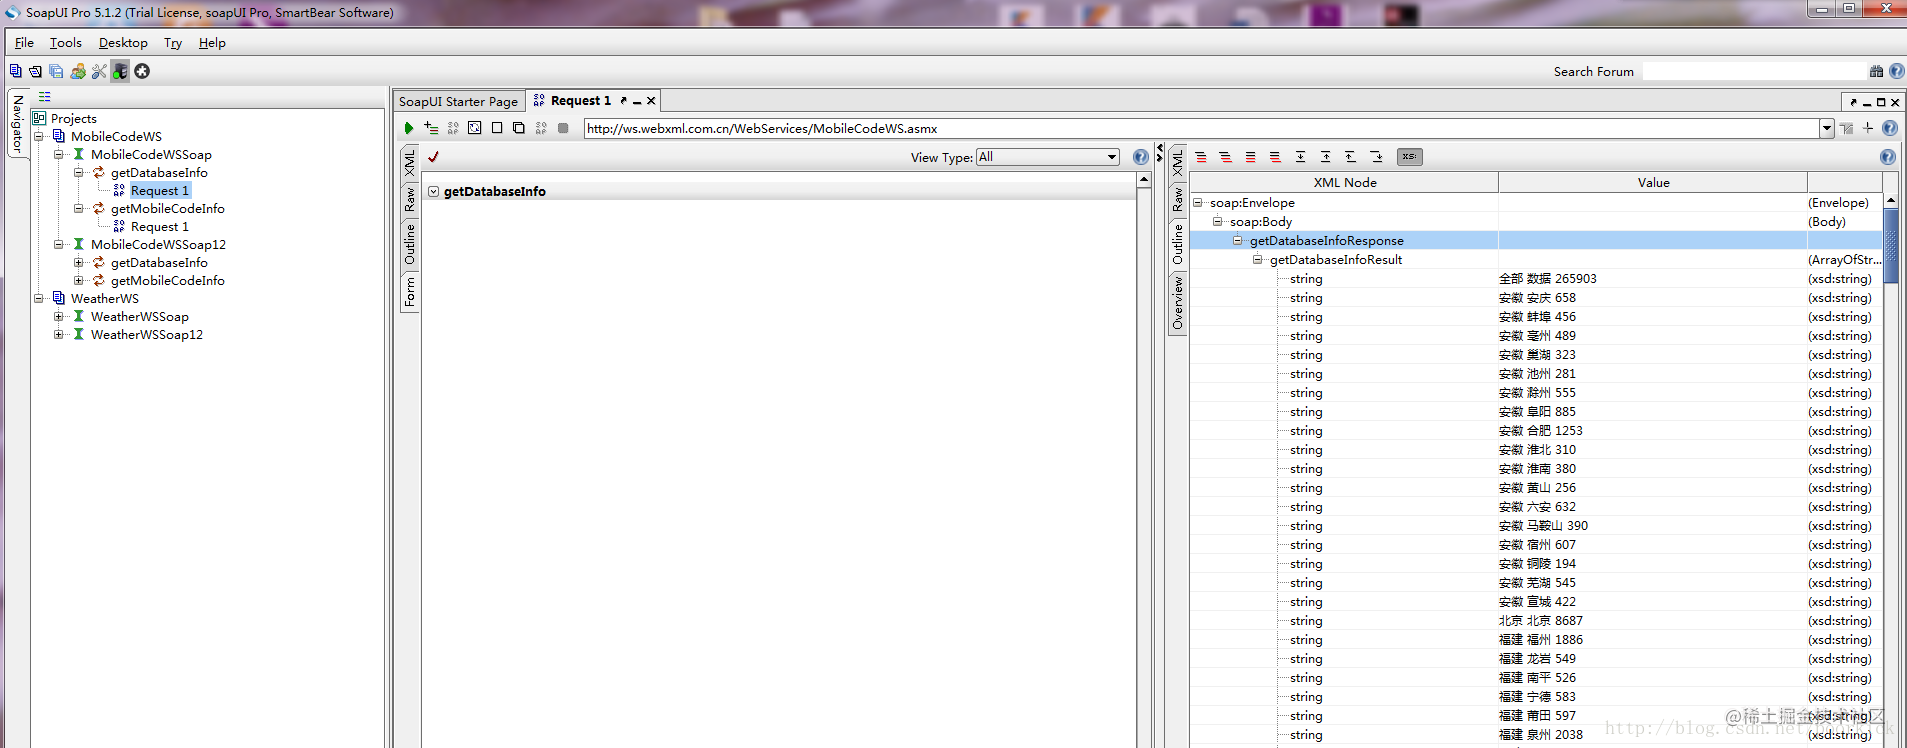Click the help icon after the binoculars
This screenshot has height=748, width=1907.
(1897, 71)
